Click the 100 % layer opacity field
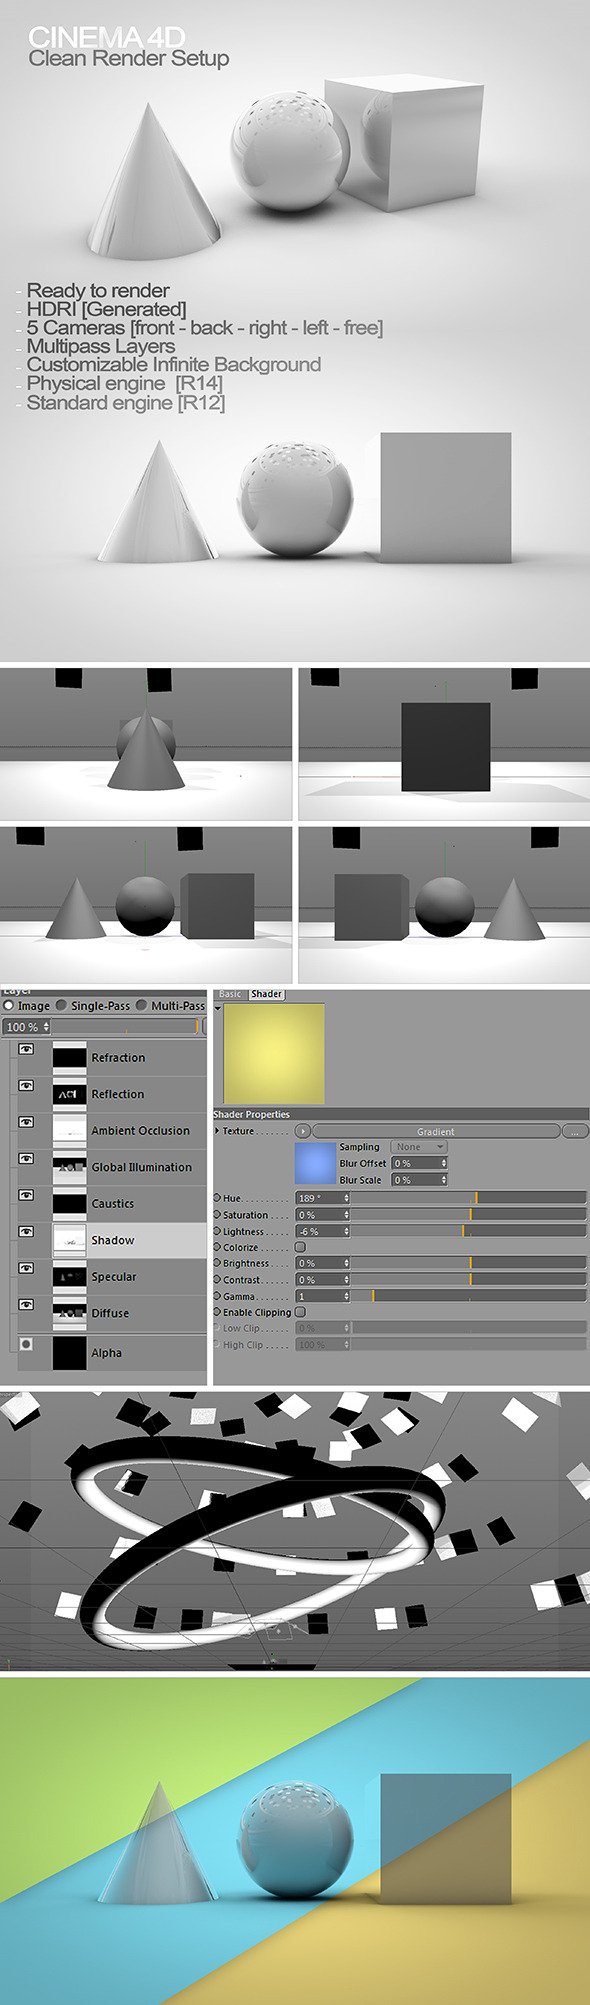The width and height of the screenshot is (590, 2005). (26, 1027)
